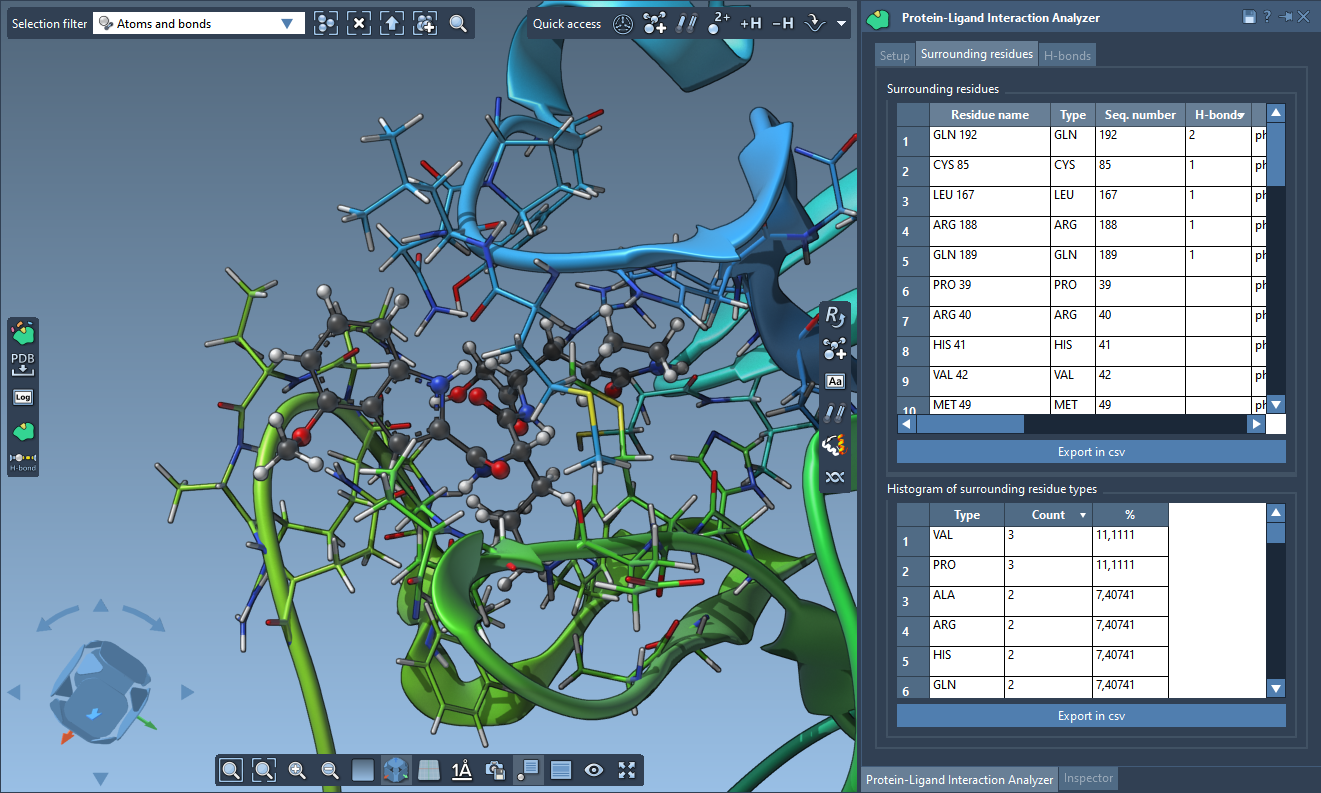Click the remove hydrogens −H icon
1321x793 pixels.
point(782,23)
